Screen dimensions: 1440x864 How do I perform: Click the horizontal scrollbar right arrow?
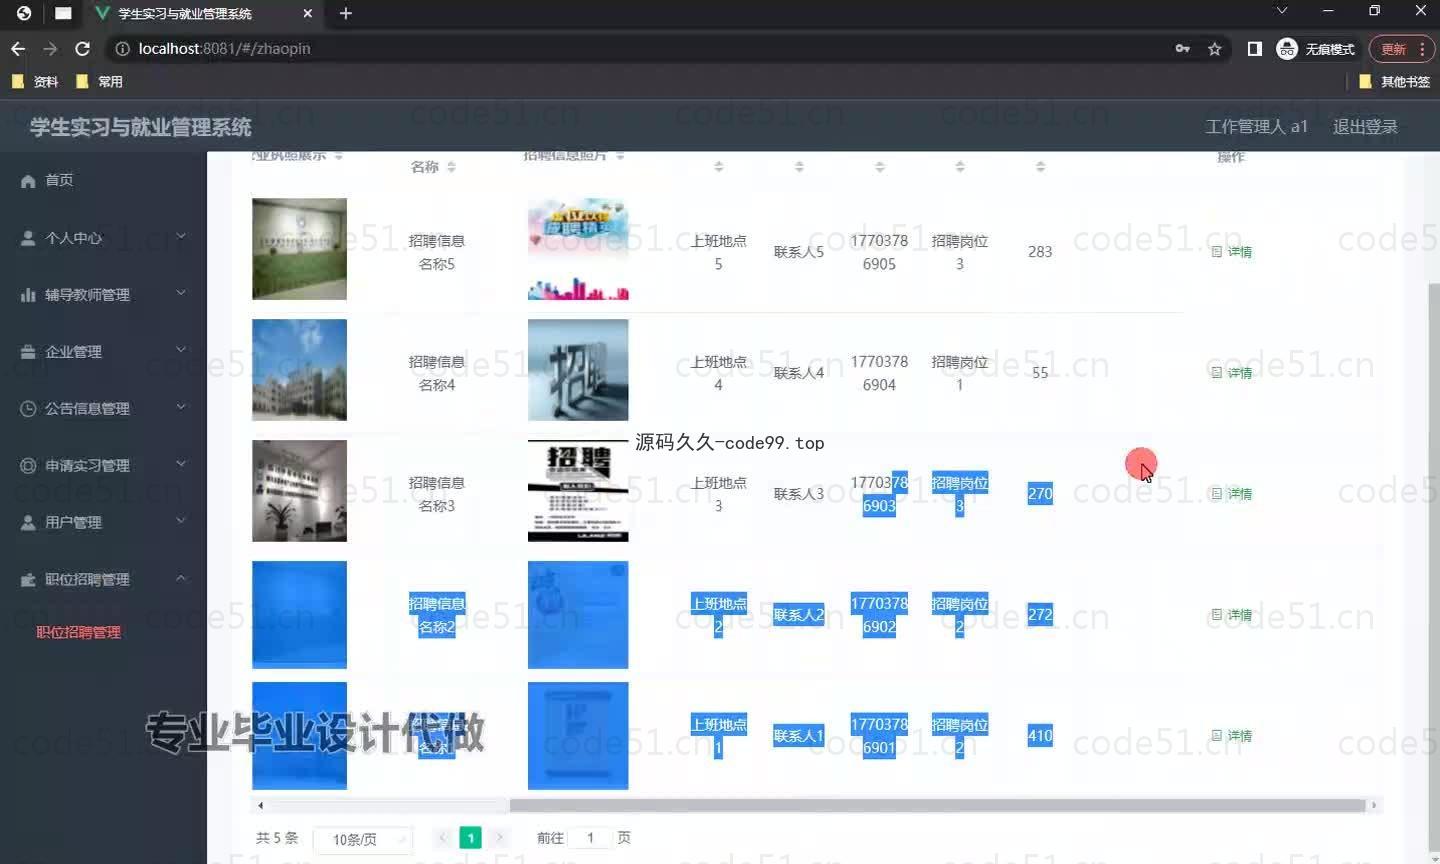point(1374,805)
